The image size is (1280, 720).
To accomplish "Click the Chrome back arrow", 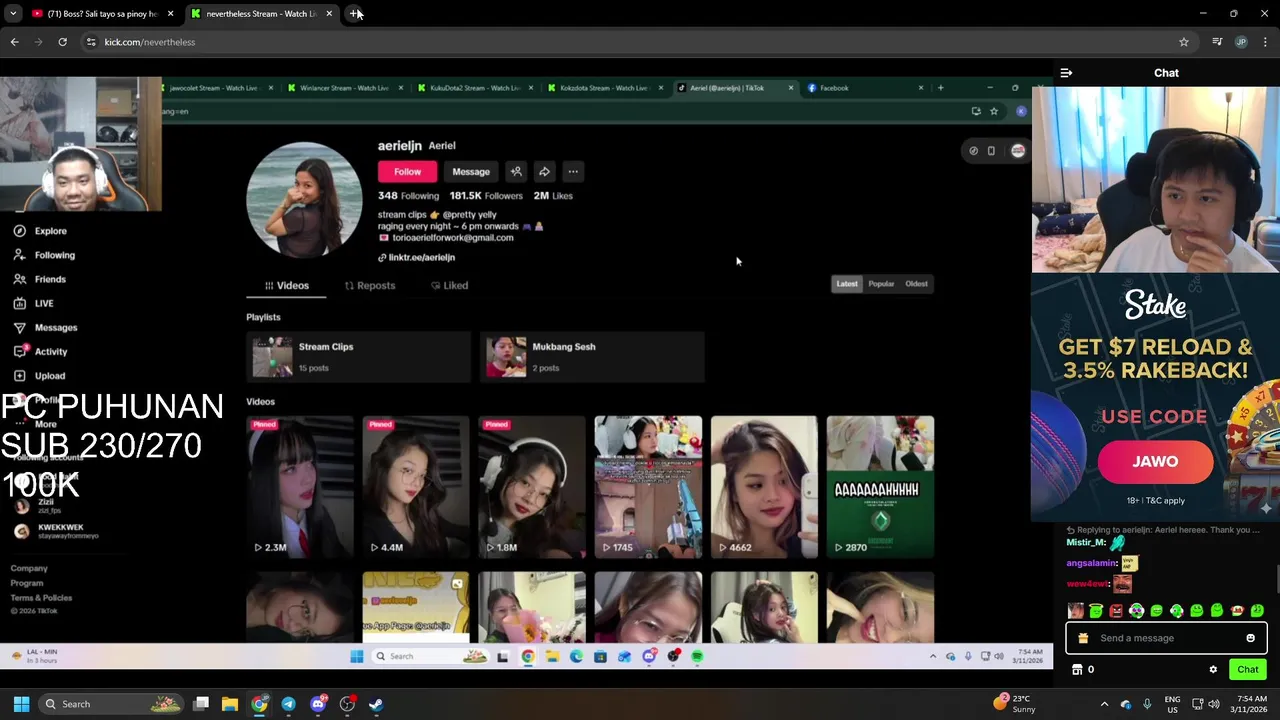I will click(14, 42).
